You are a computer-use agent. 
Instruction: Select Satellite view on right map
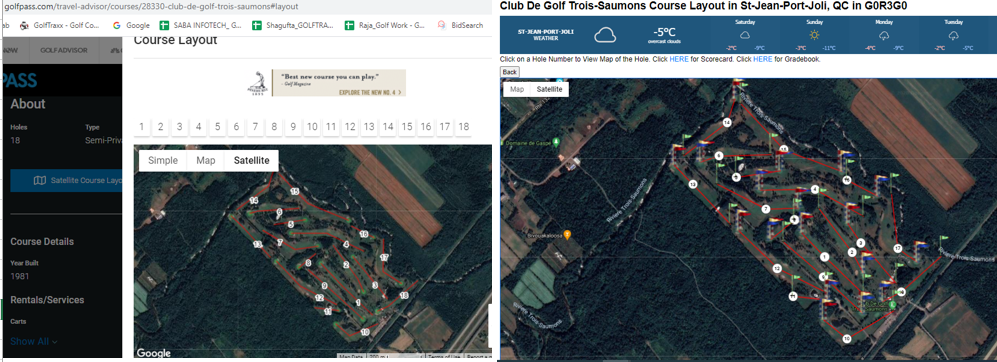(549, 89)
